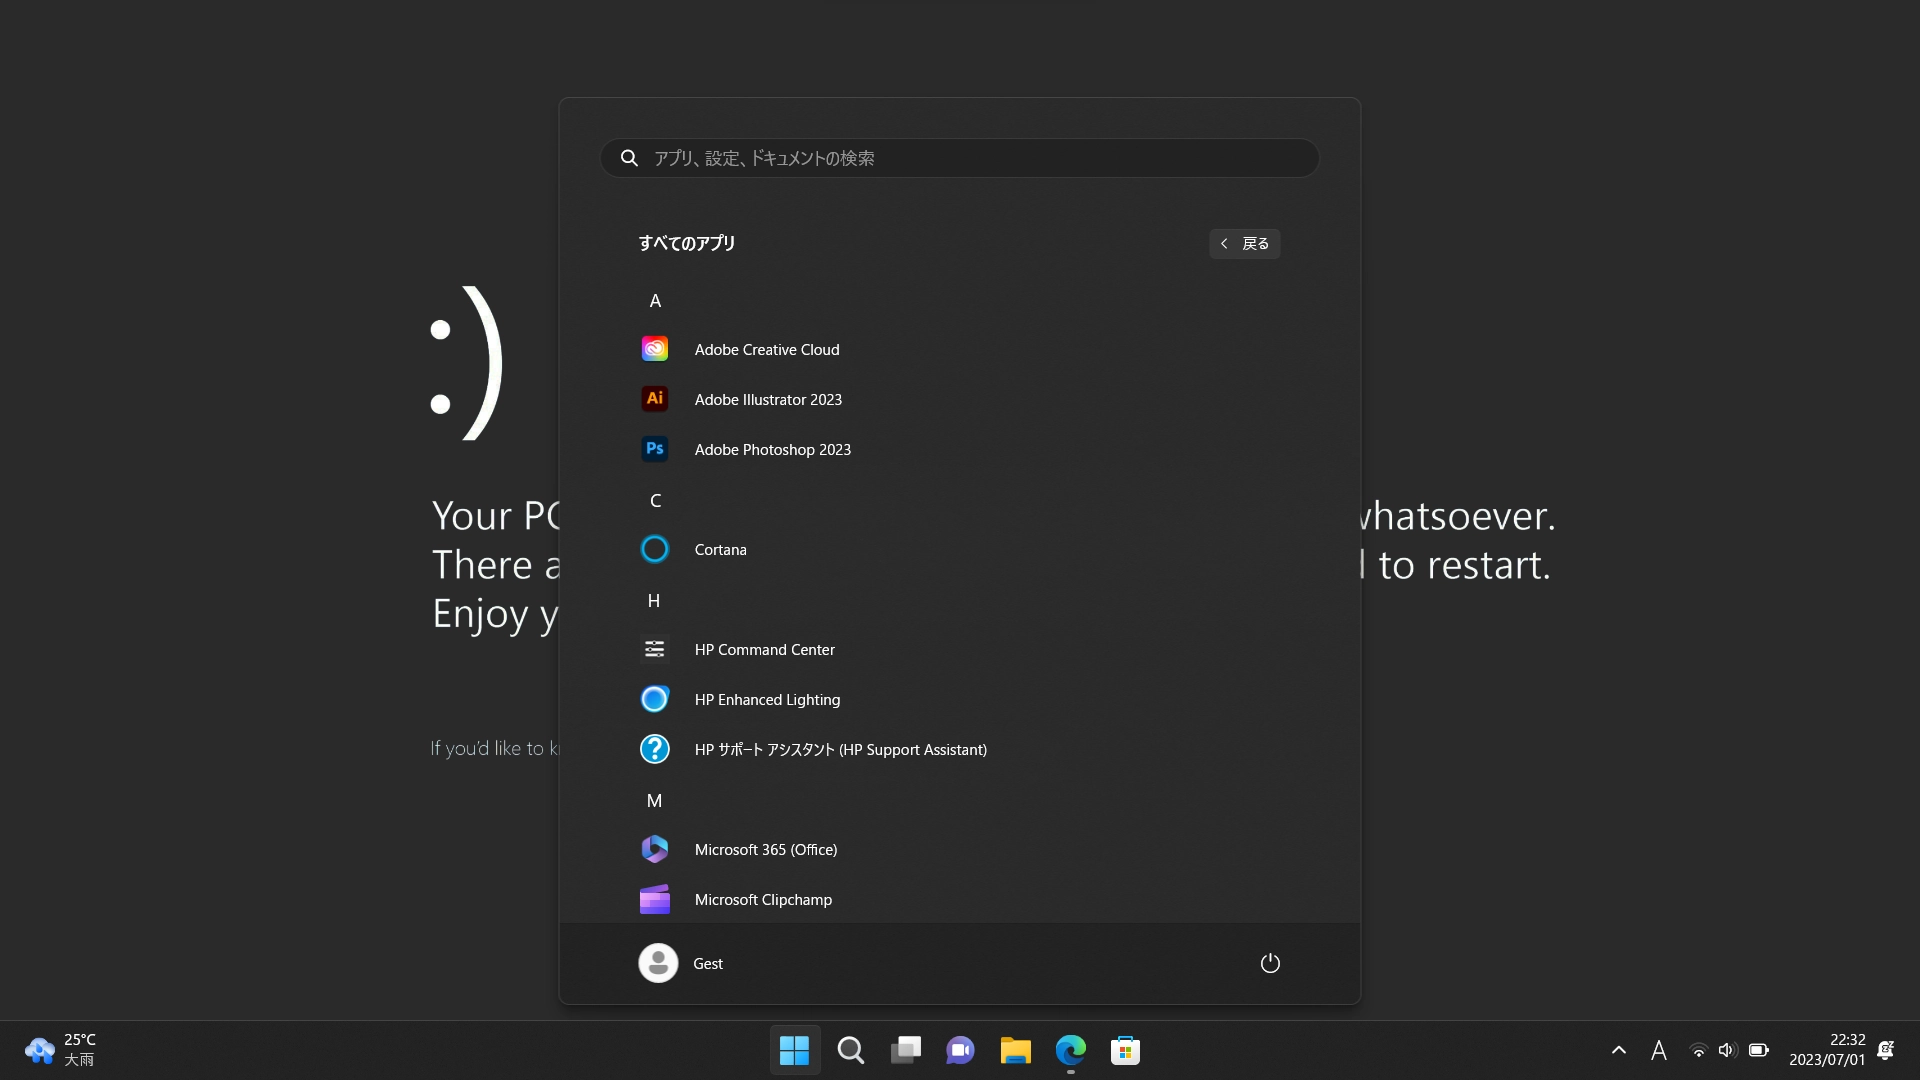
Task: Launch Microsoft 365 (Office)
Action: (x=765, y=849)
